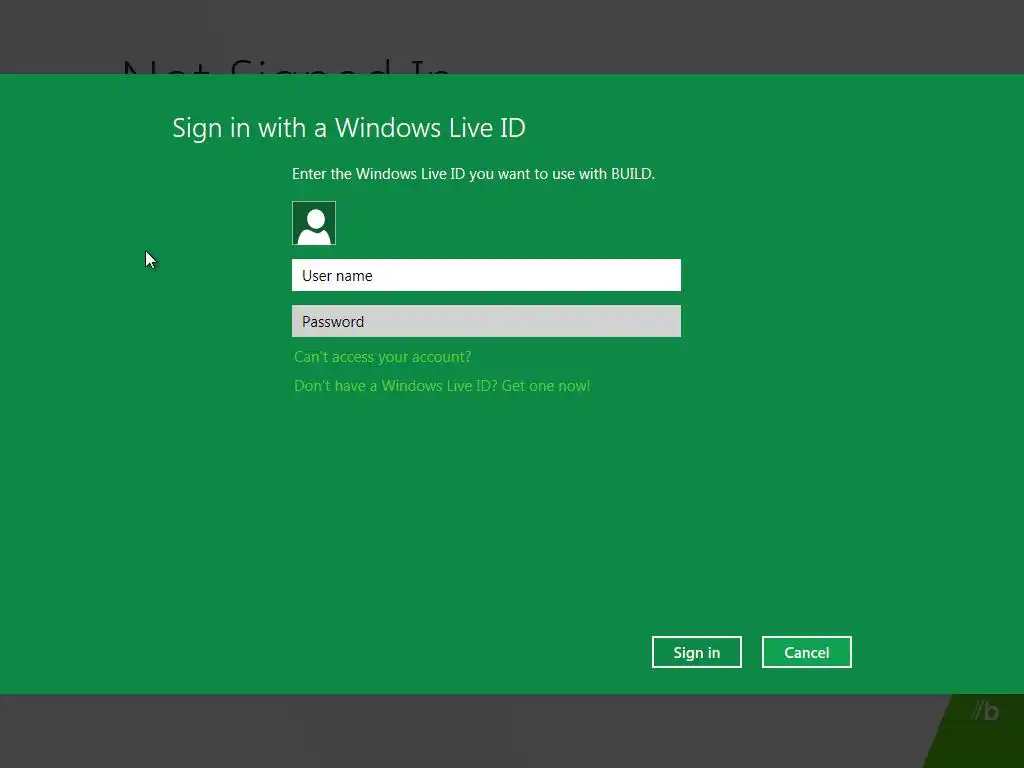Screen dimensions: 1024x768
Task: Cancel the Windows Live ID sign-in dialog
Action: [807, 652]
